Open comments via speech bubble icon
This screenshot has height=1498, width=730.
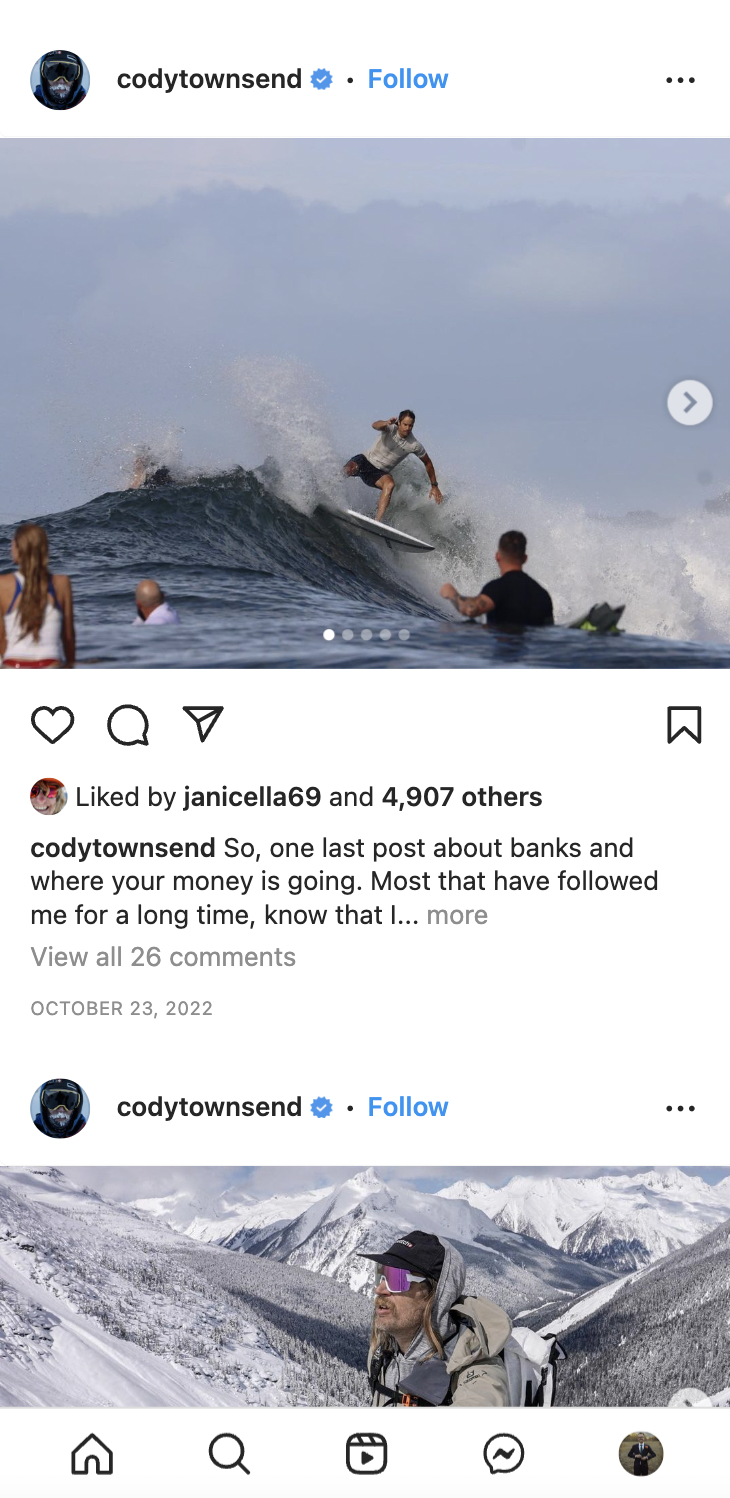click(x=128, y=725)
